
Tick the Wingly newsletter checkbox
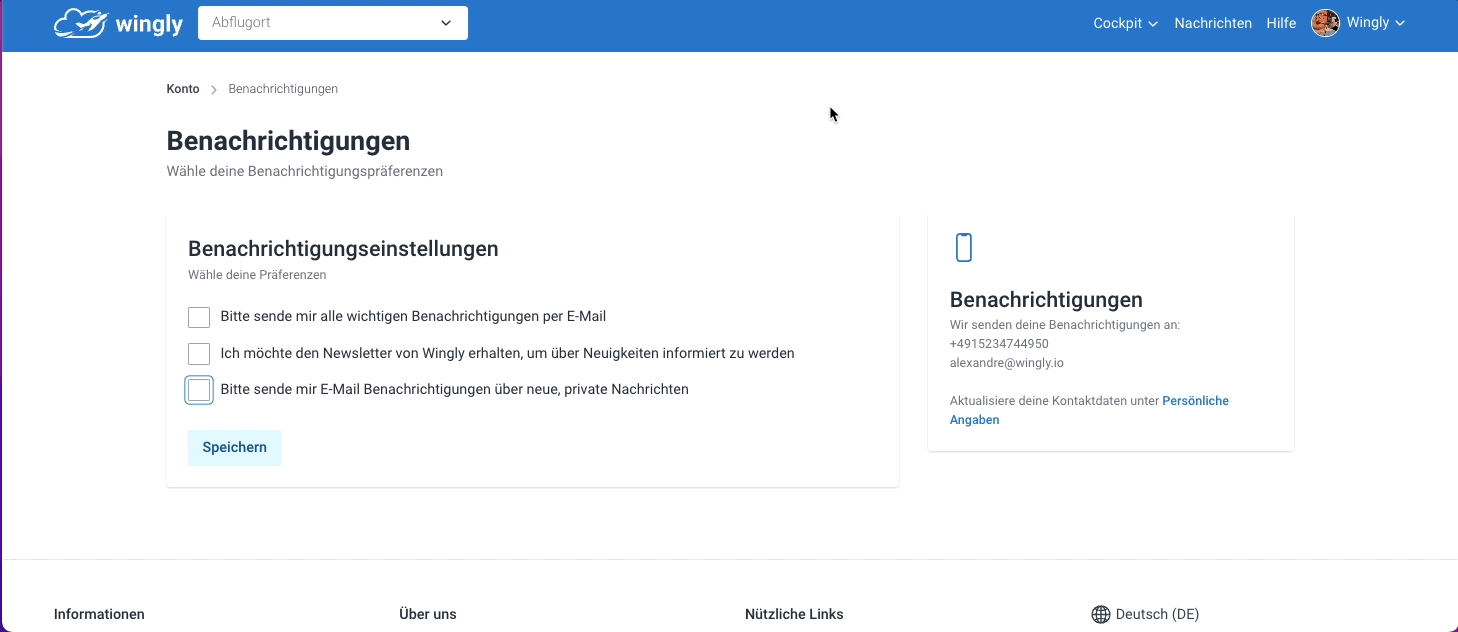(199, 353)
